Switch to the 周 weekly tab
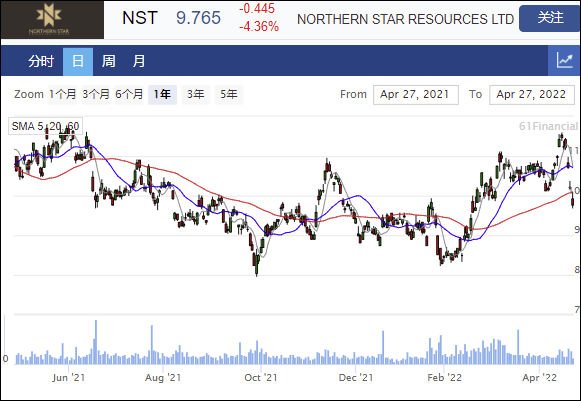 click(x=108, y=61)
